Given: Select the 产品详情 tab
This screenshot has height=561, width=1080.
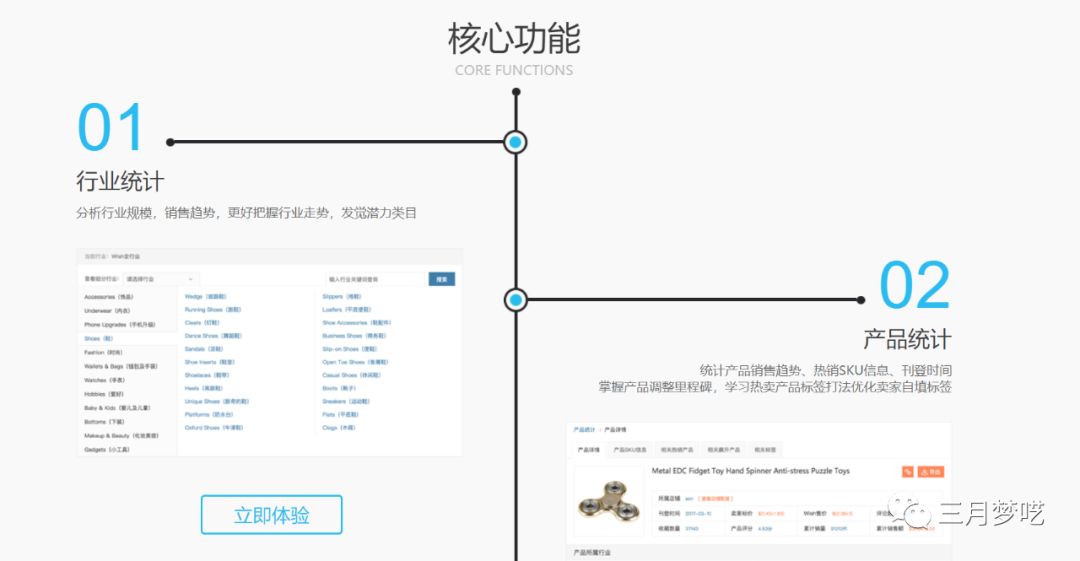Looking at the screenshot, I should [586, 450].
